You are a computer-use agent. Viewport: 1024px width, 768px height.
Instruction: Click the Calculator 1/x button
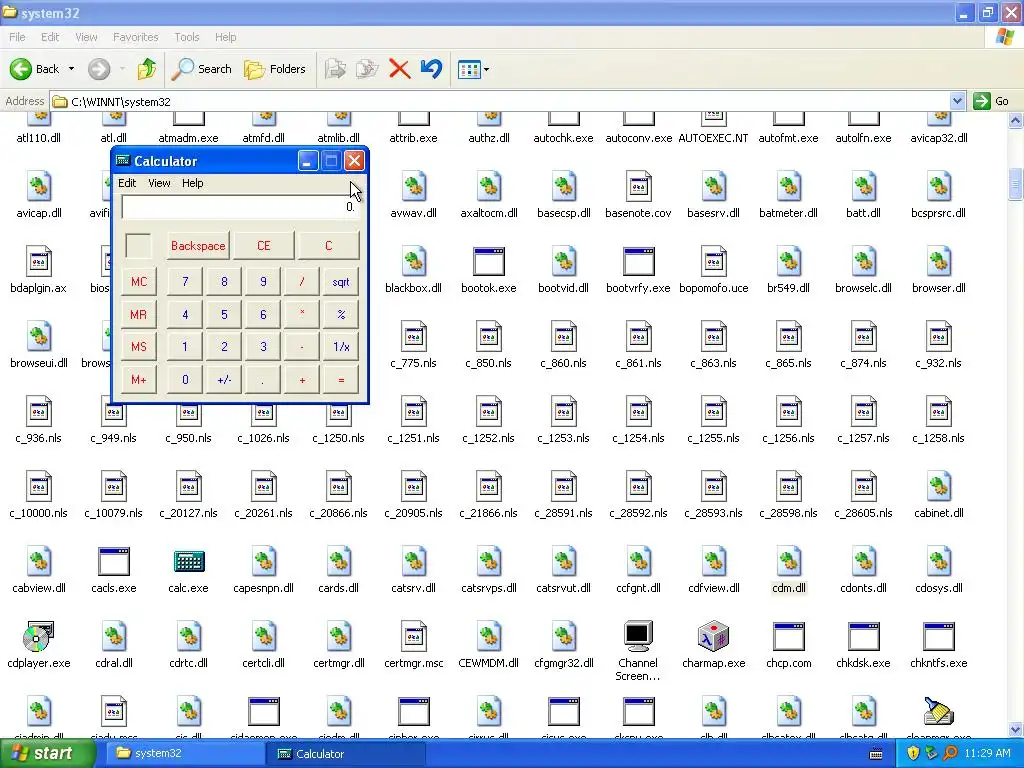tap(341, 347)
